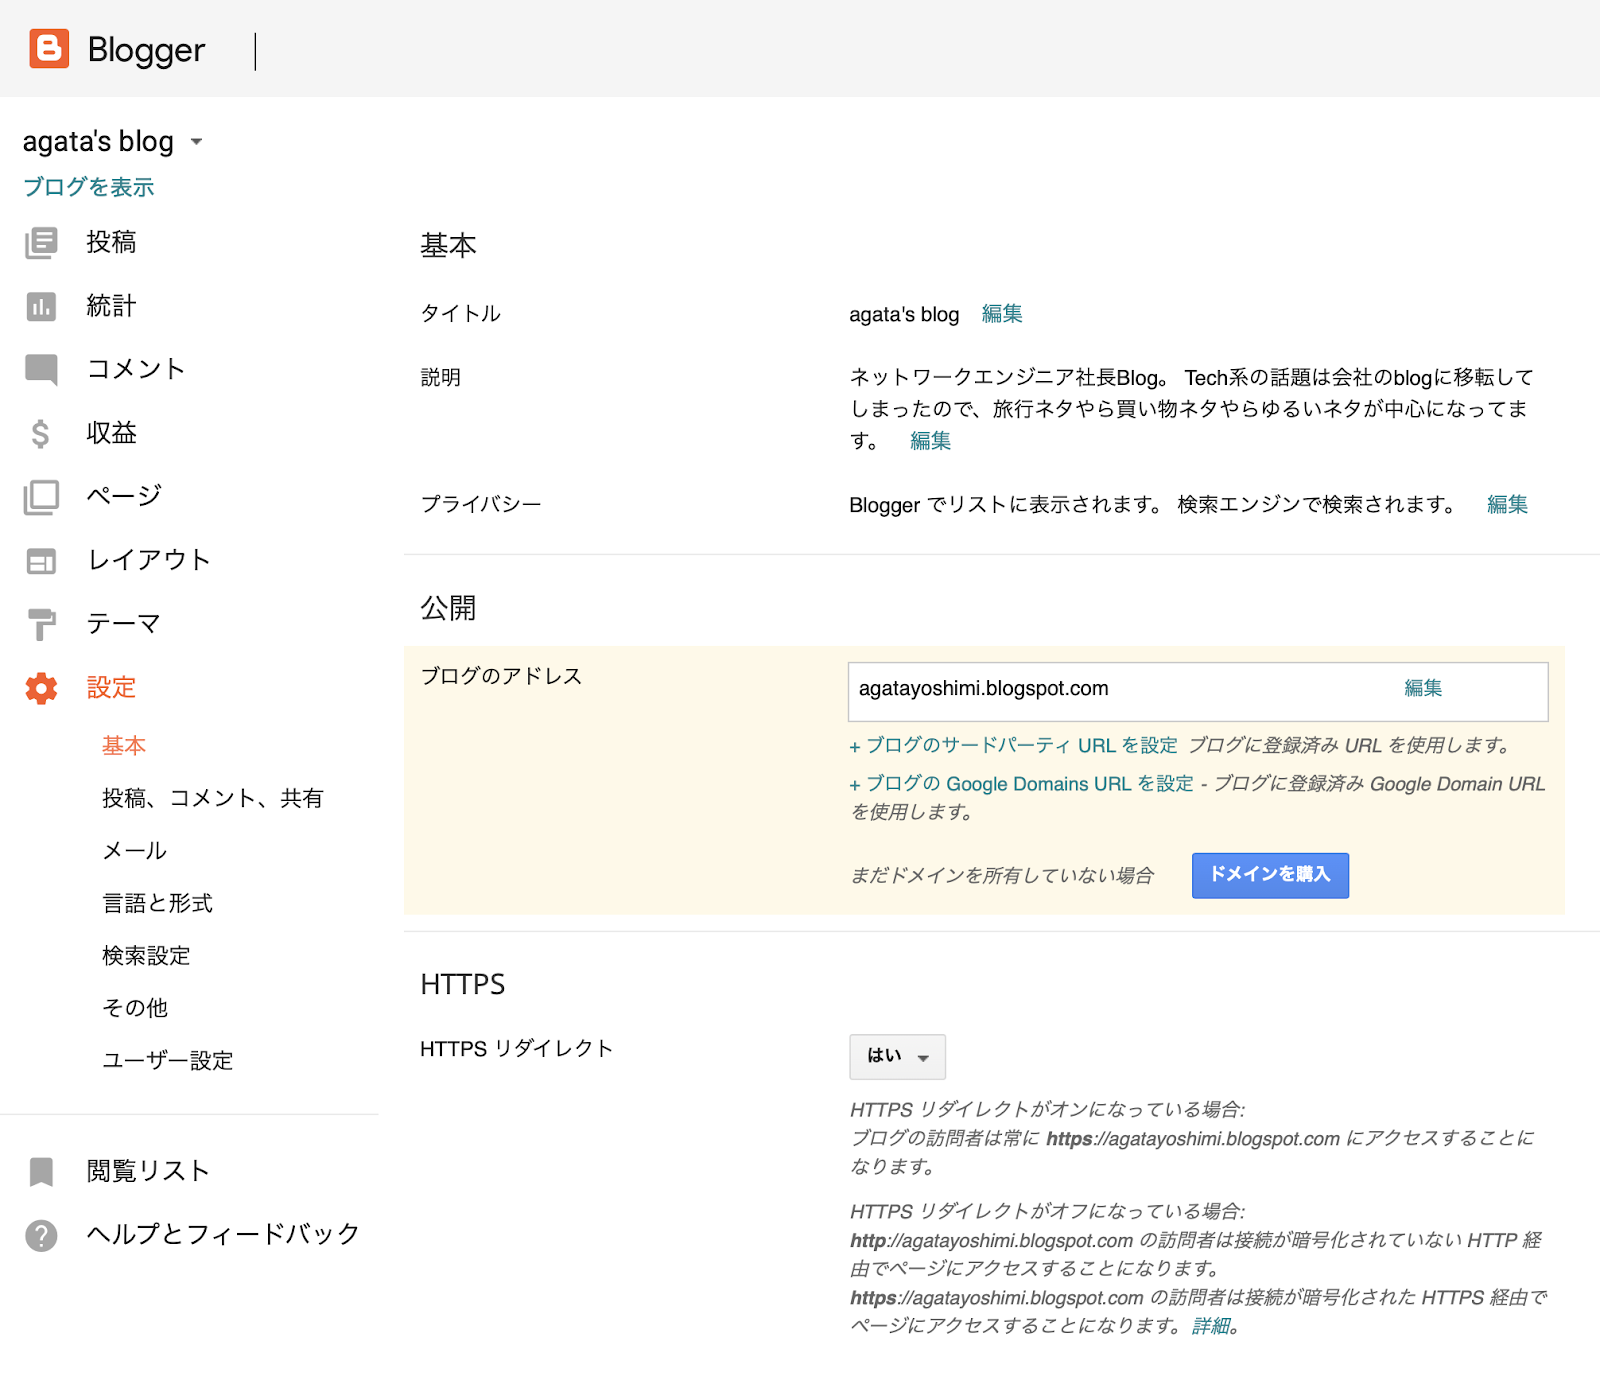Click the プライバシー row label
The width and height of the screenshot is (1600, 1384).
click(481, 505)
